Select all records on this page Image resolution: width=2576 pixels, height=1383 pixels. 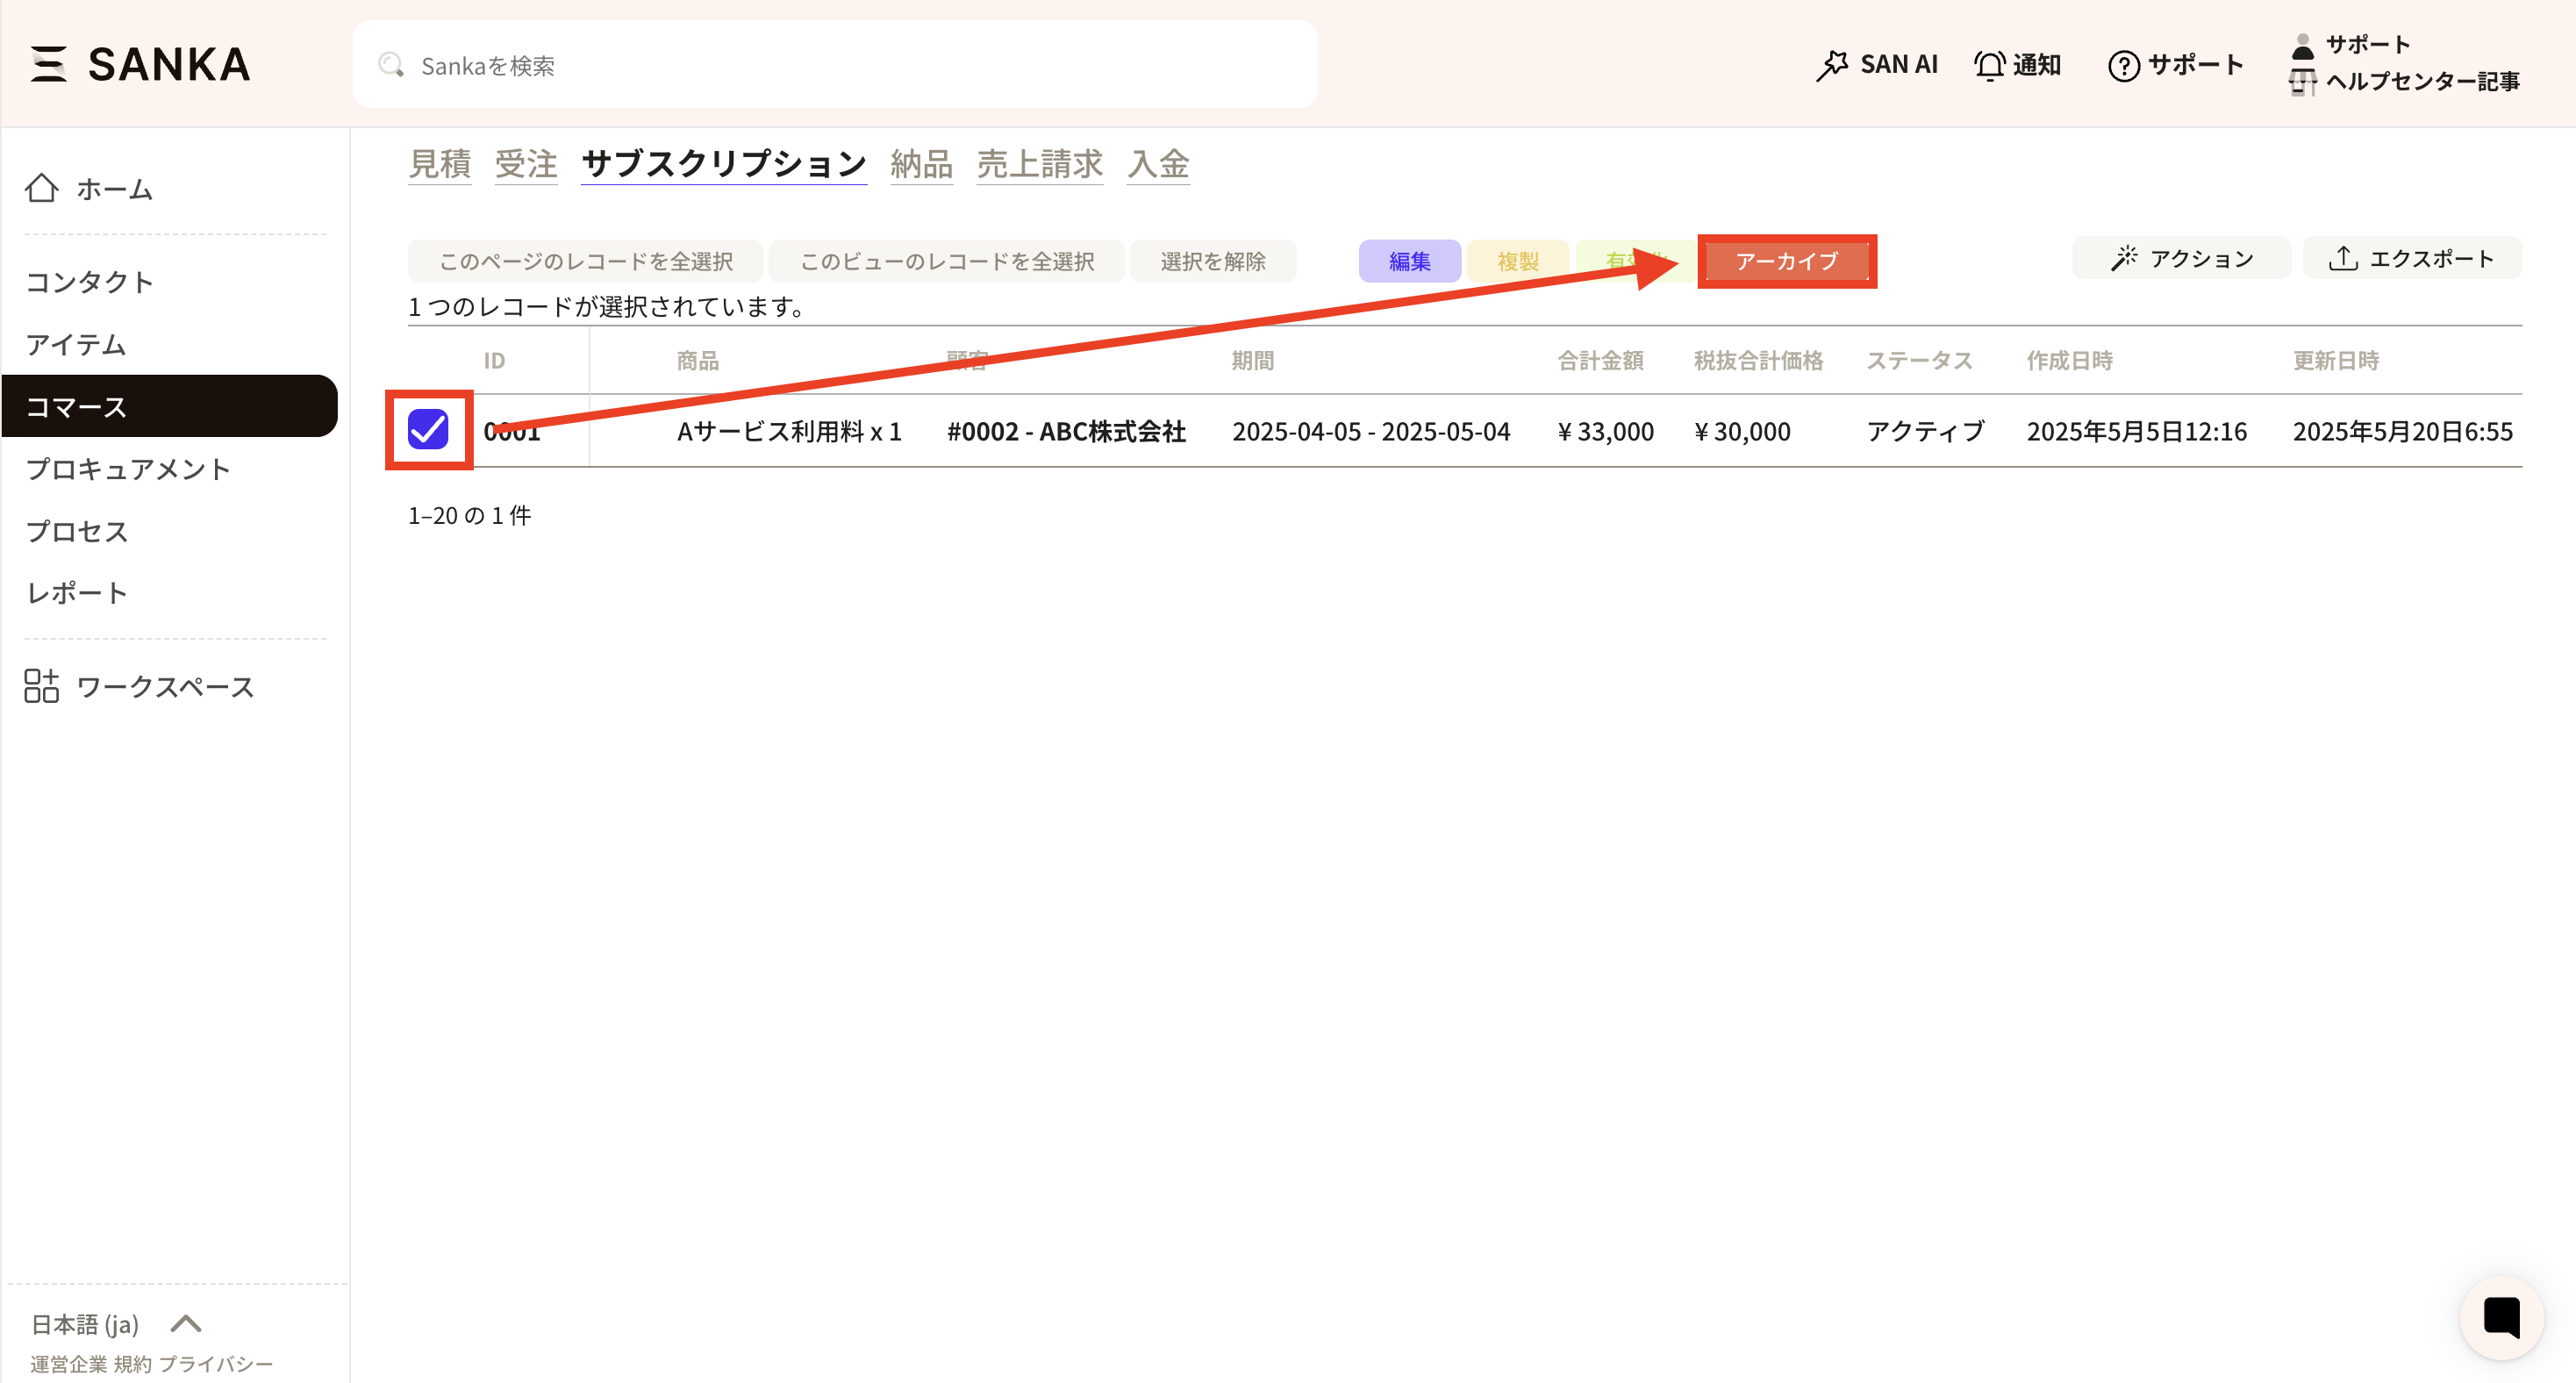click(586, 261)
